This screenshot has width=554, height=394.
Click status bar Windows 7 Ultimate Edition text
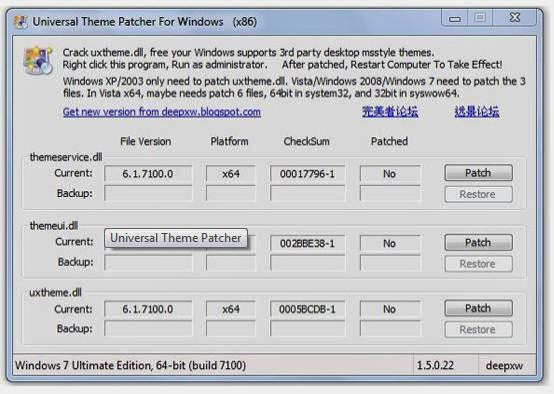(130, 365)
